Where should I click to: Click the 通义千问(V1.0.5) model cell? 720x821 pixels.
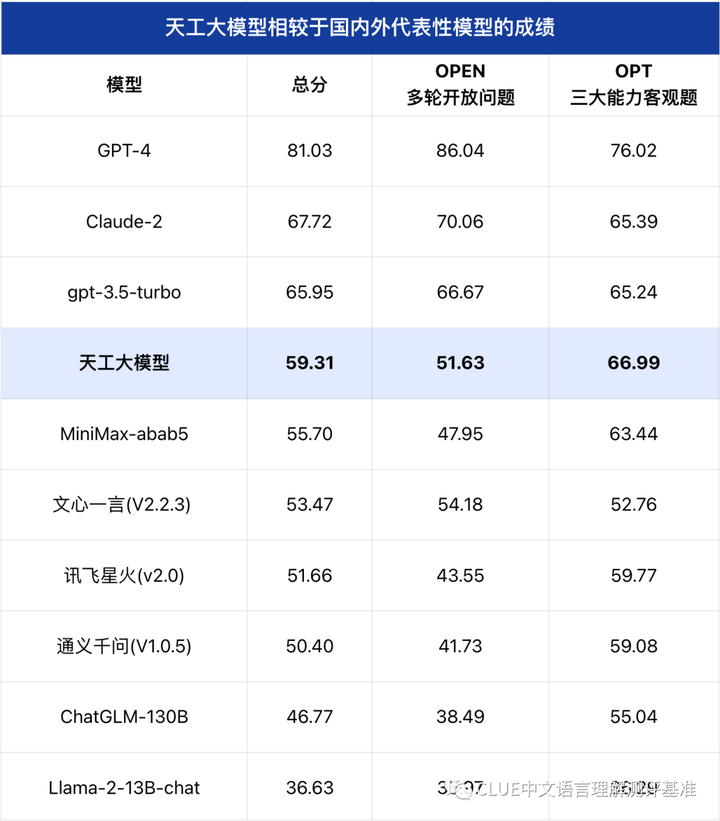[124, 647]
